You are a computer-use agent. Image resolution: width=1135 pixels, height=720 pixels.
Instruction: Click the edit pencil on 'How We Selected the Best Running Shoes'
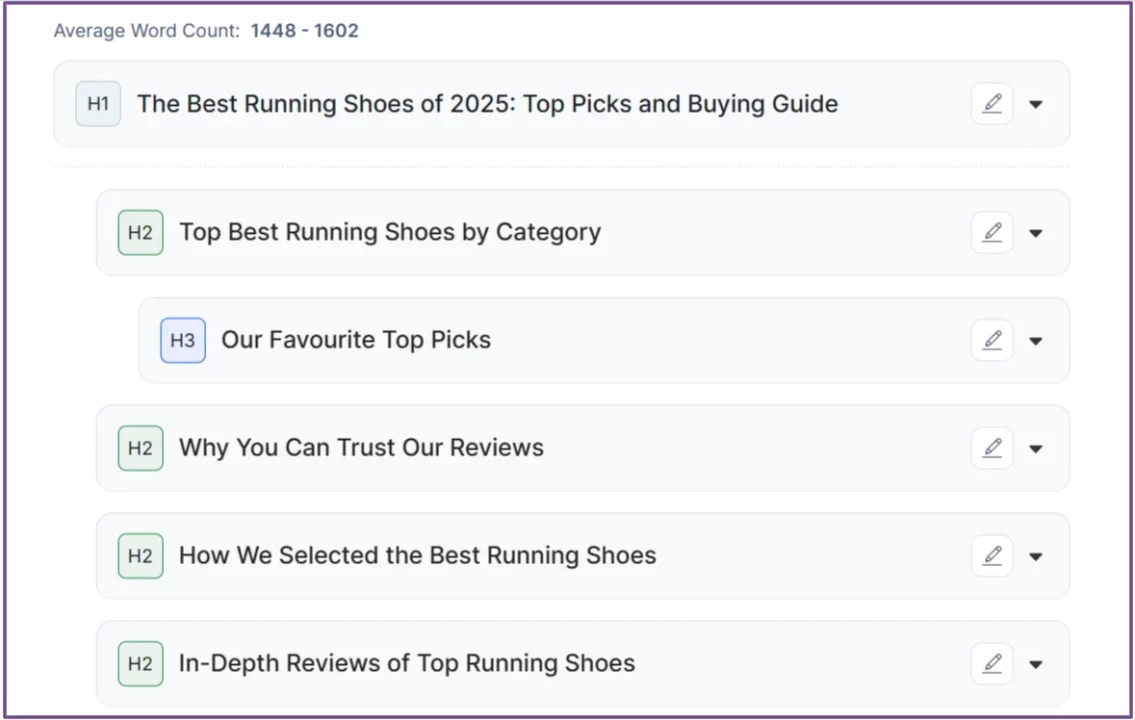point(992,556)
